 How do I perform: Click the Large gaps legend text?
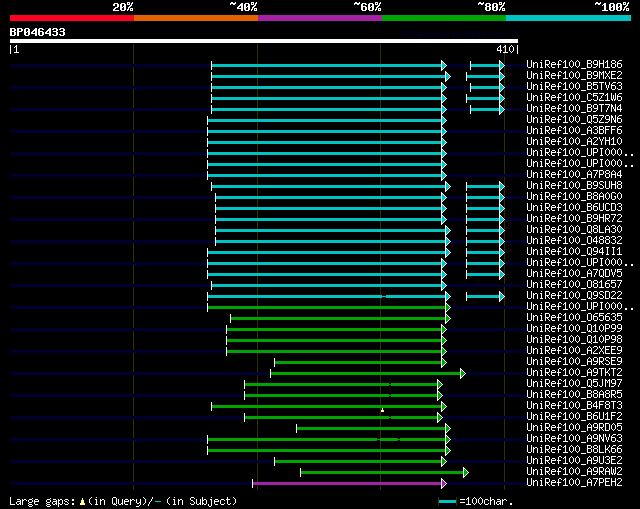[x=123, y=501]
